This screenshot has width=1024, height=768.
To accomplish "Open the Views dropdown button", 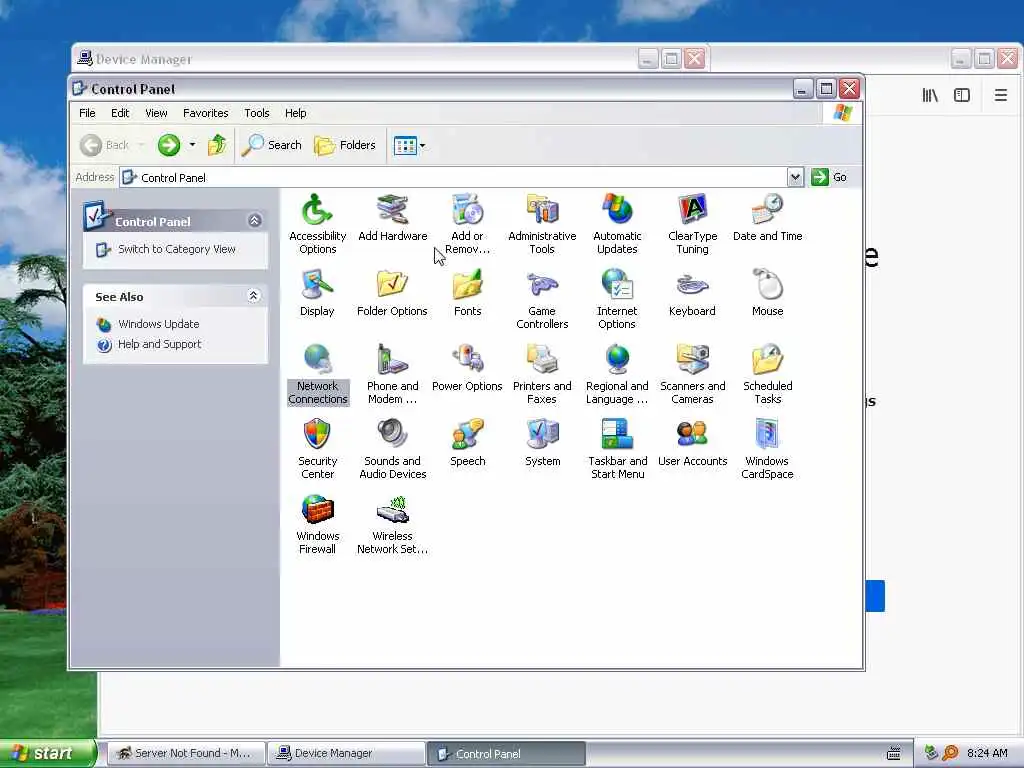I will click(x=409, y=145).
